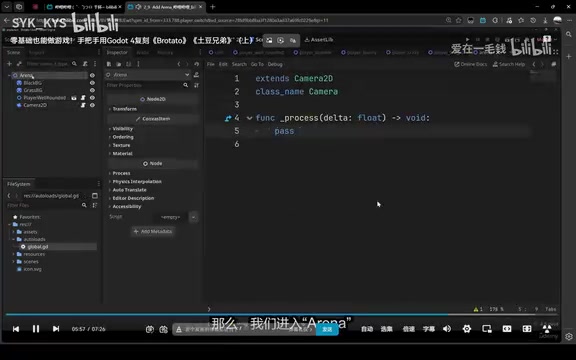The width and height of the screenshot is (576, 360).
Task: Open PlayerWellRounded scene in editor icon
Action: 74,98
